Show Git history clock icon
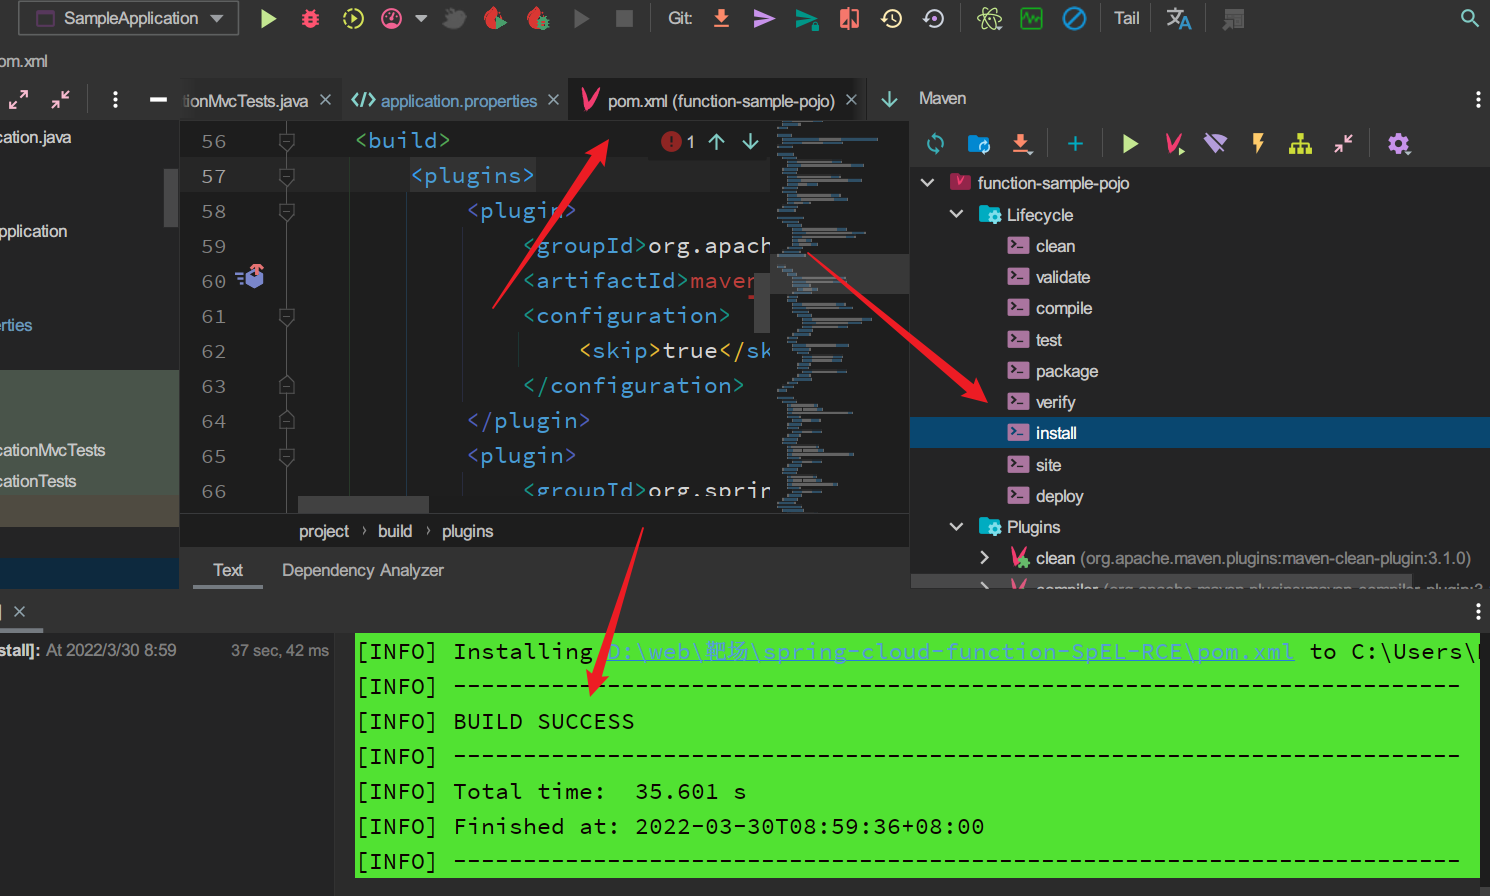 tap(891, 18)
